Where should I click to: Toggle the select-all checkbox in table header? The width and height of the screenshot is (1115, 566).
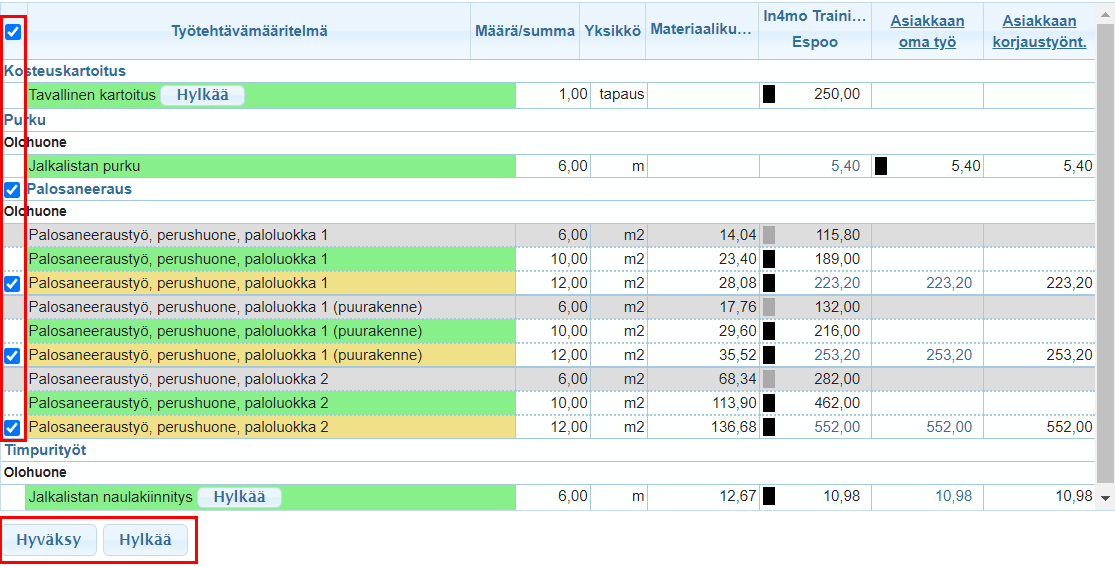click(13, 32)
